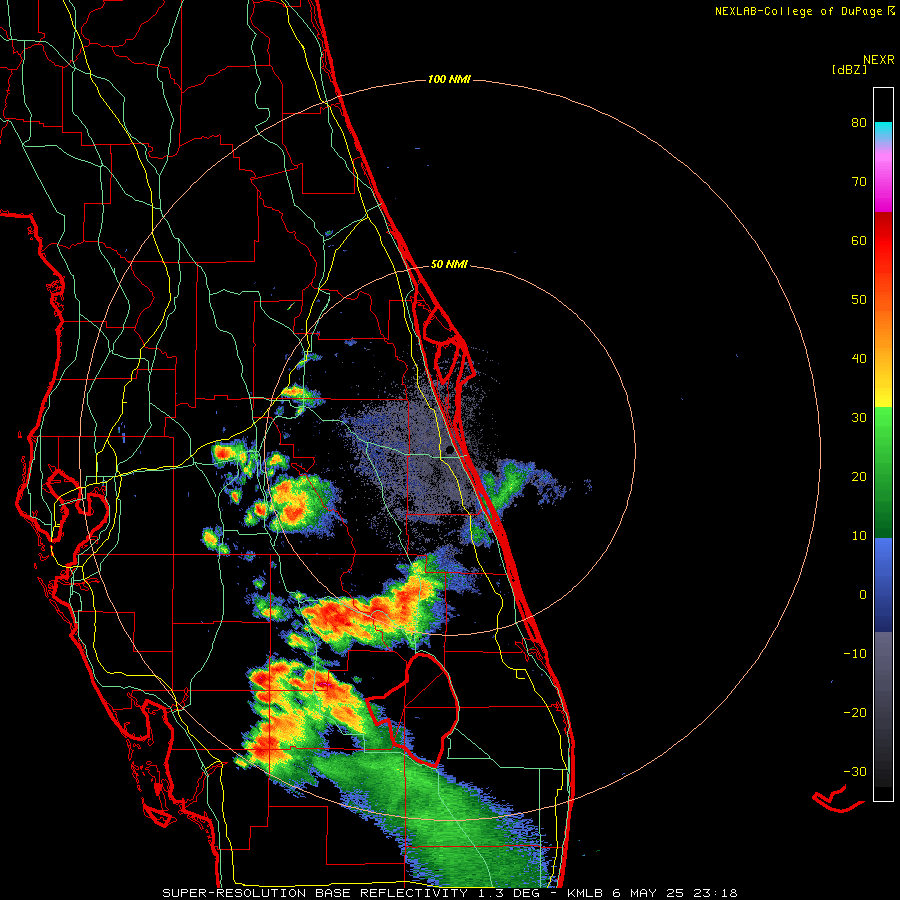Click the -10 value on the dBZ scale
This screenshot has width=900, height=900.
point(855,654)
